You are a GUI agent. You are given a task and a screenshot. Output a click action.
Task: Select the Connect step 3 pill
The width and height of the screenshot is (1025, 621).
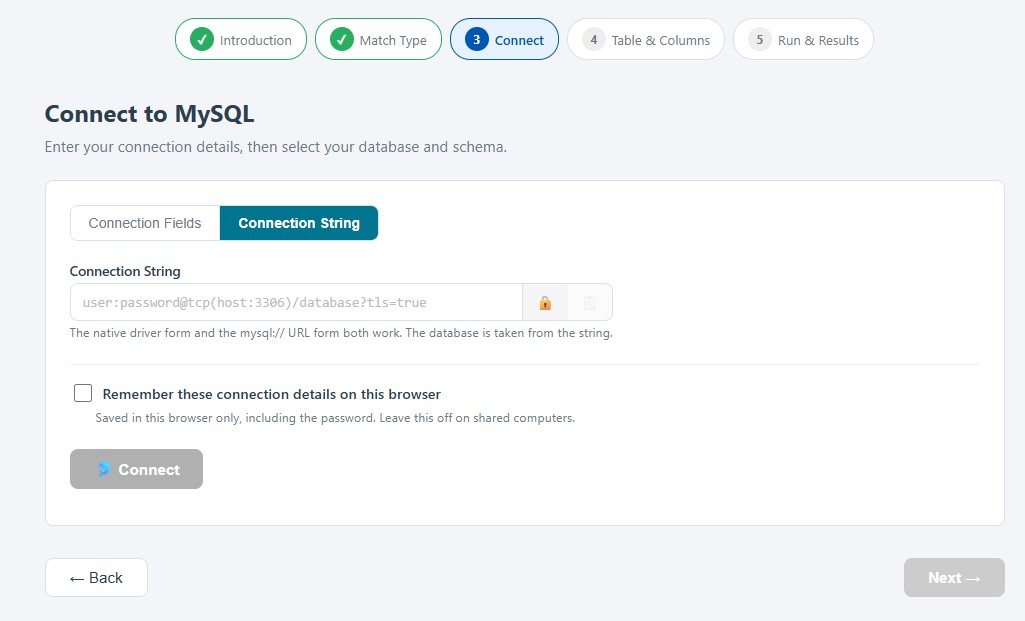(504, 39)
